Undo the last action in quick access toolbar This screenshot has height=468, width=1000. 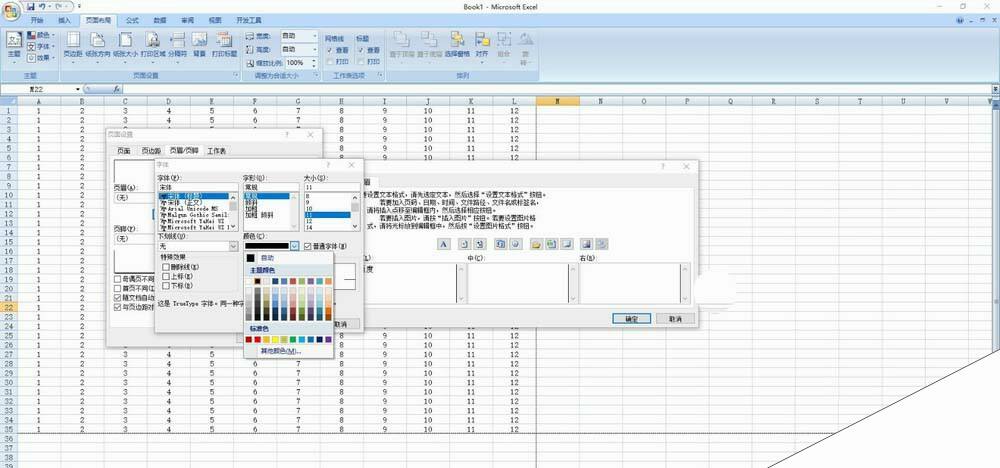click(x=42, y=6)
